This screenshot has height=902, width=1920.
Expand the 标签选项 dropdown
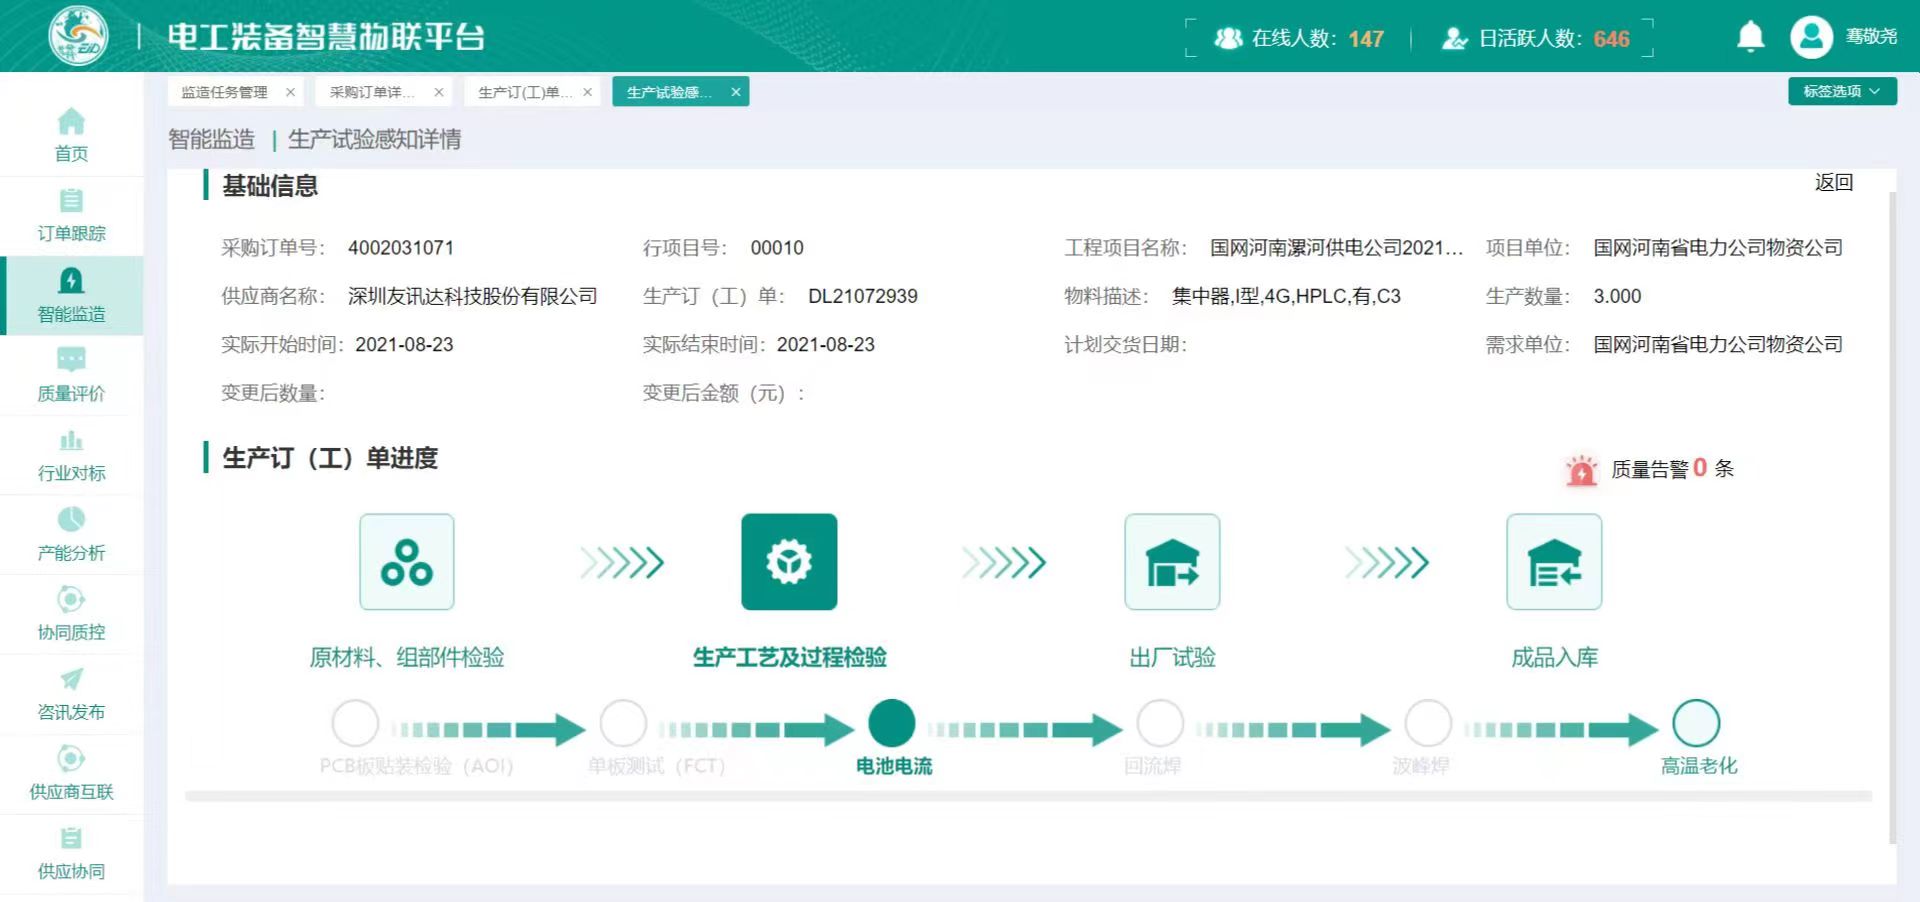(x=1841, y=91)
